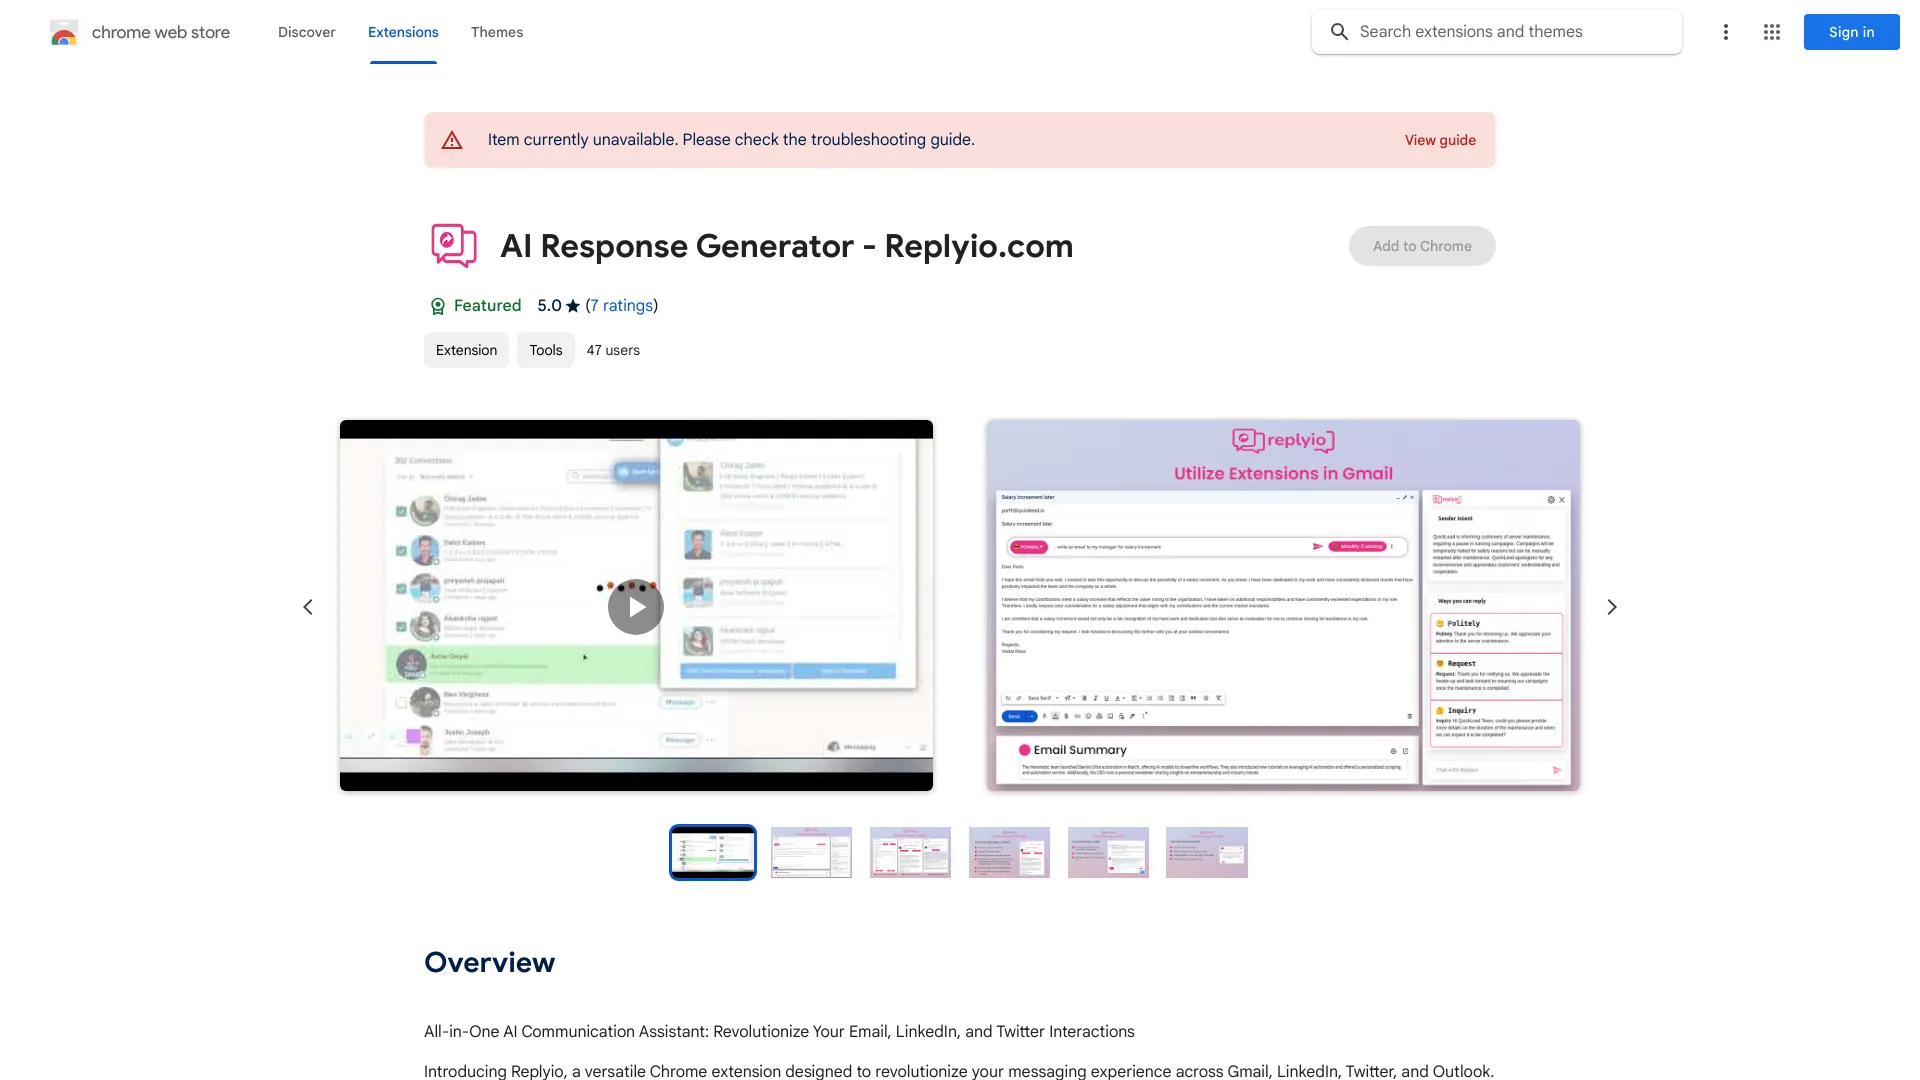Viewport: 1920px width, 1080px height.
Task: Click the Add to Chrome button
Action: [1422, 245]
